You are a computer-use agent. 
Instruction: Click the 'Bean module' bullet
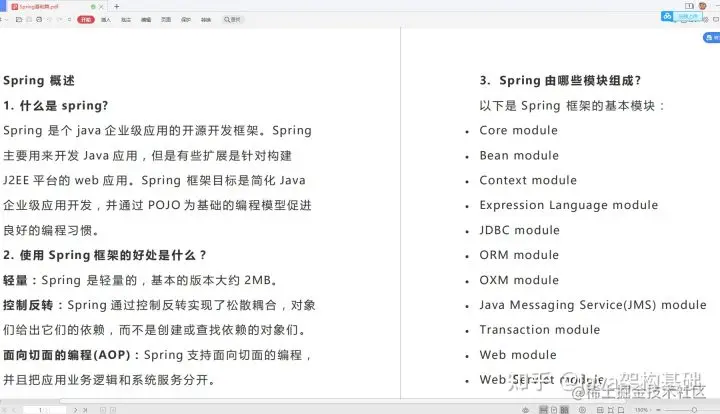[x=519, y=156]
